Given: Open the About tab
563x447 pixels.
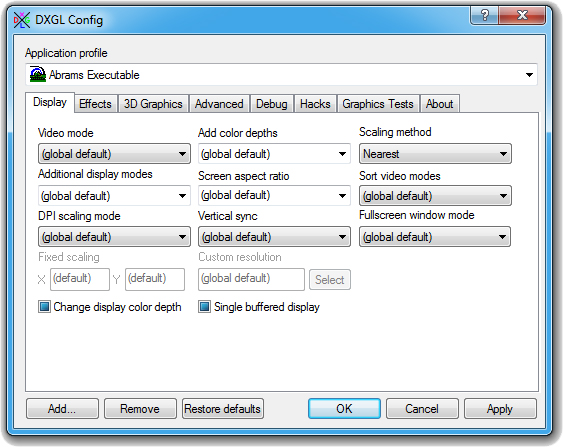Looking at the screenshot, I should [x=439, y=104].
